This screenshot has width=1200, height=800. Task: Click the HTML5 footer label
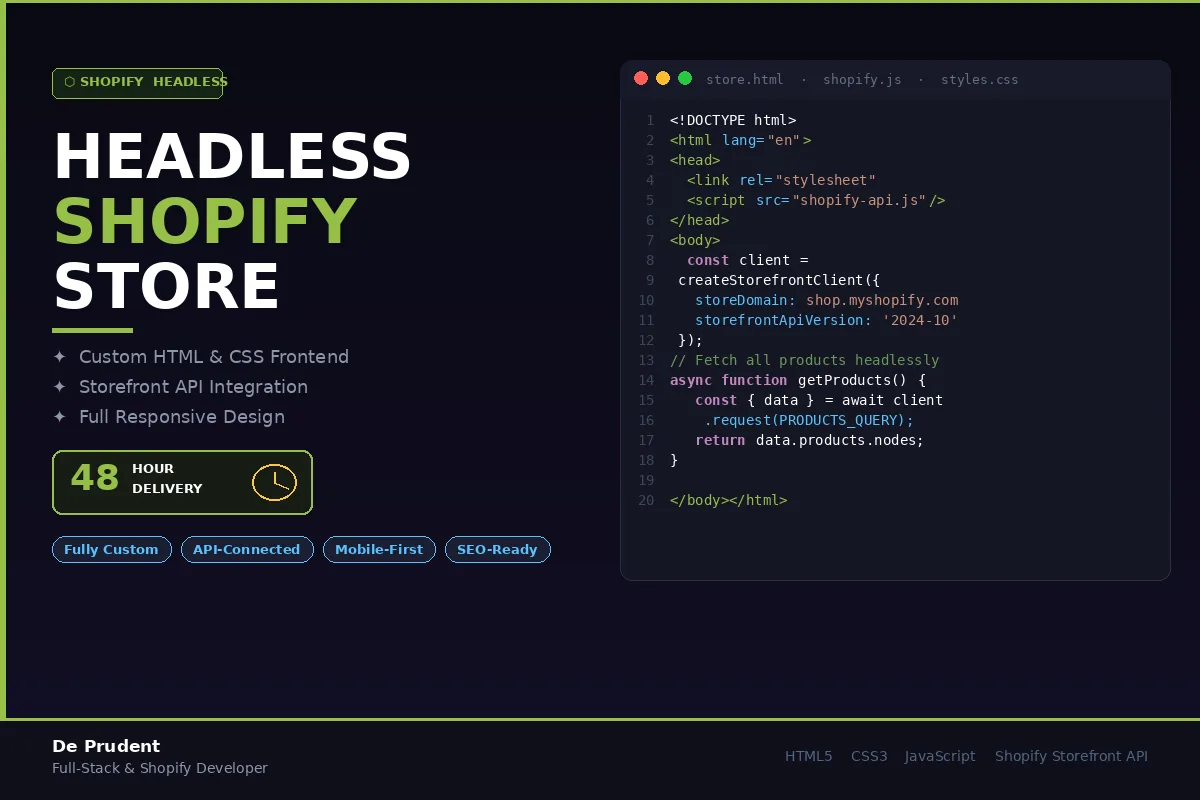click(x=808, y=756)
